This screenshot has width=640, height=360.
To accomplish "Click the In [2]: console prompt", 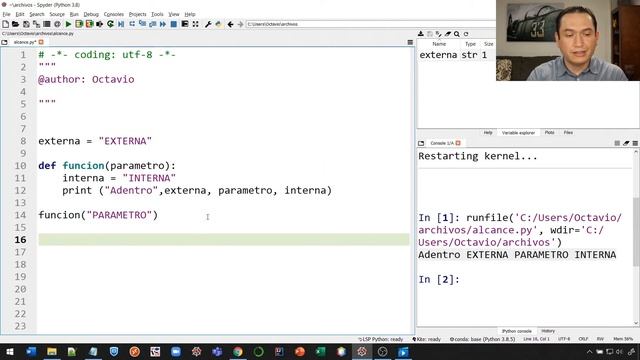I will (439, 280).
